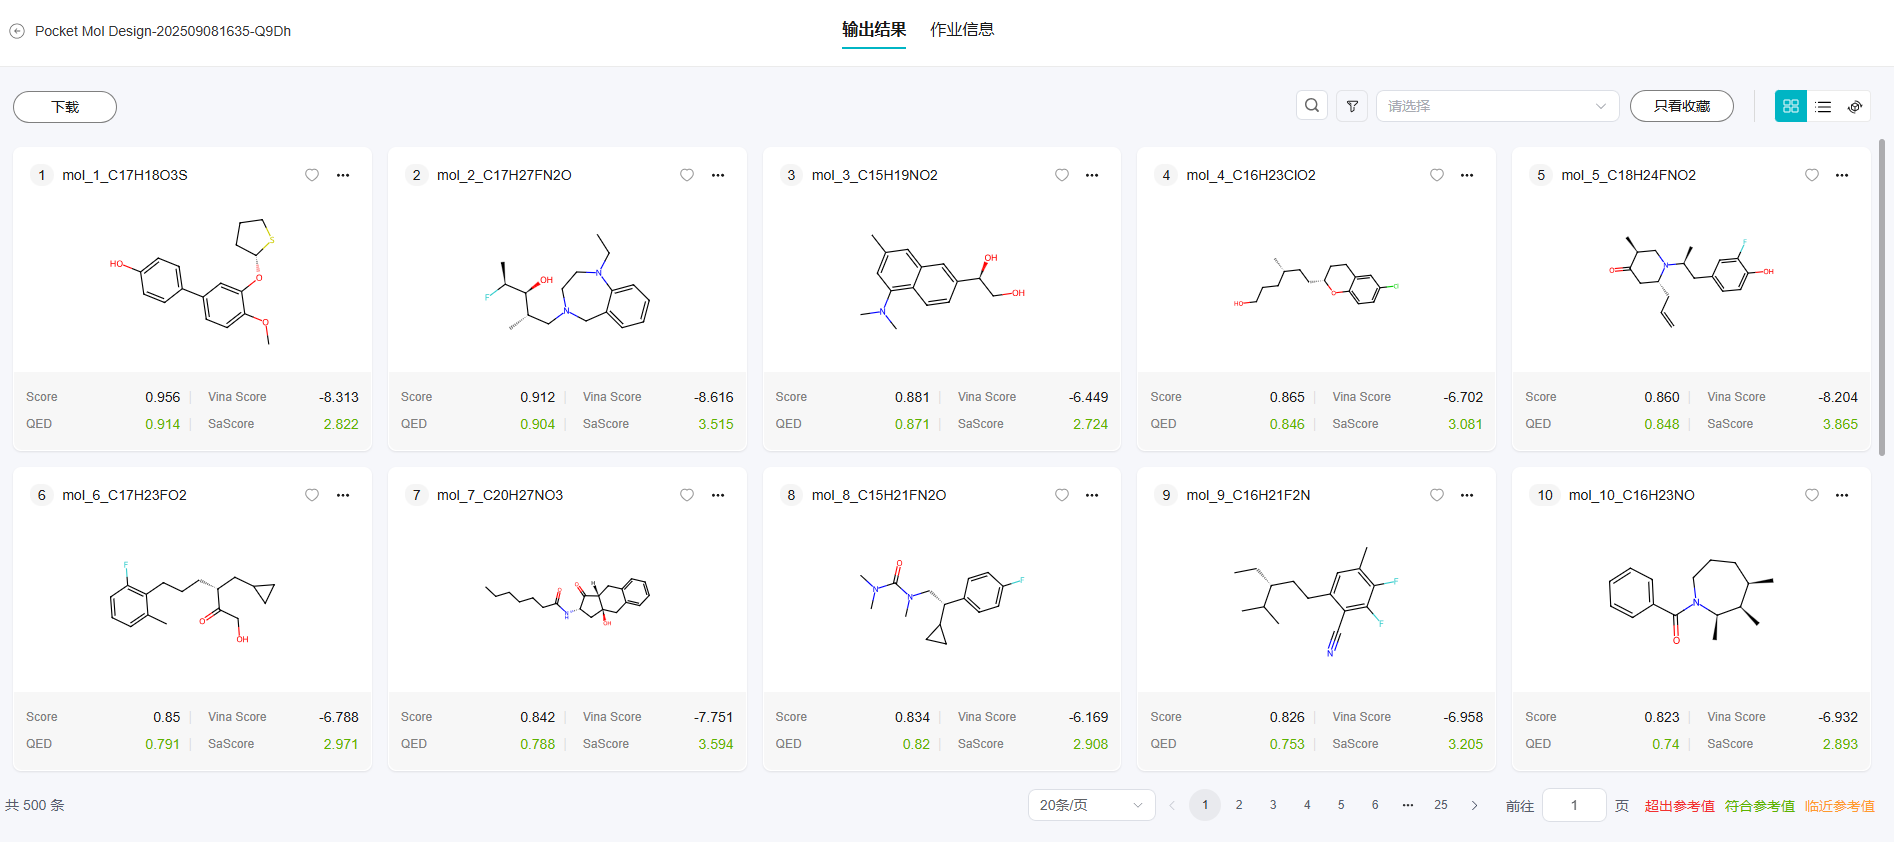Go to previous page with left arrow

(x=1172, y=805)
